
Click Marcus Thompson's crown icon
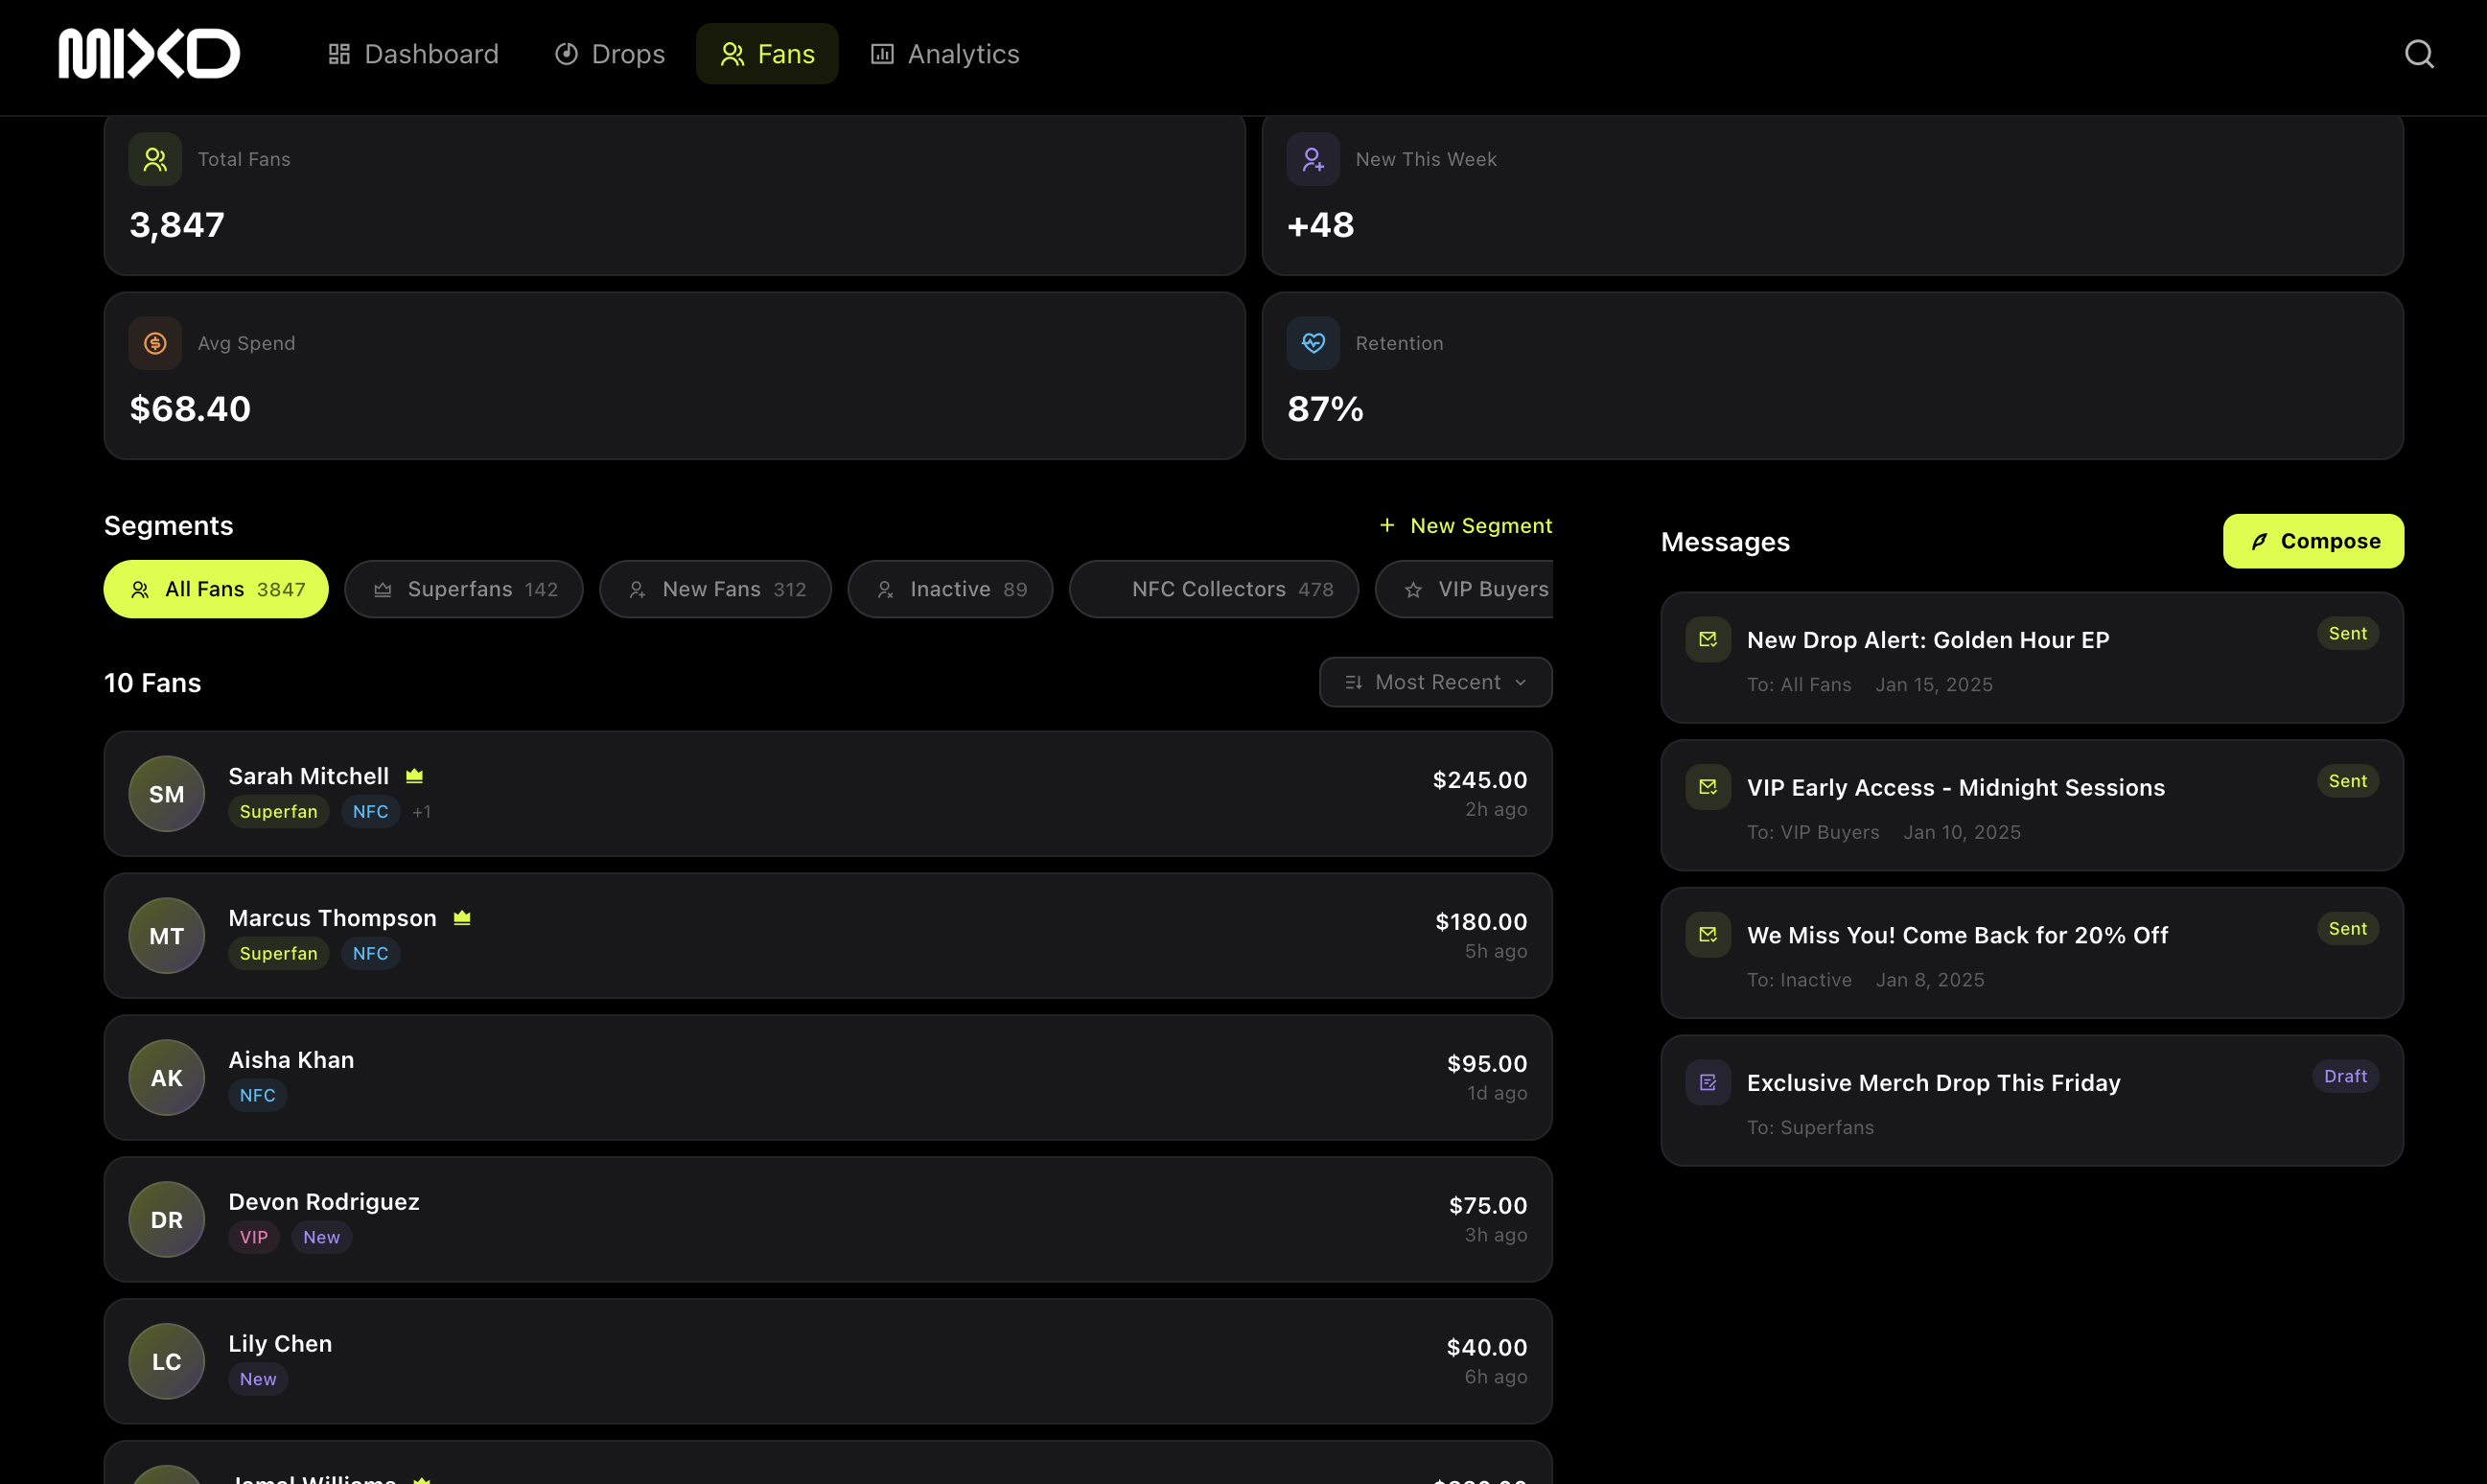pos(462,918)
